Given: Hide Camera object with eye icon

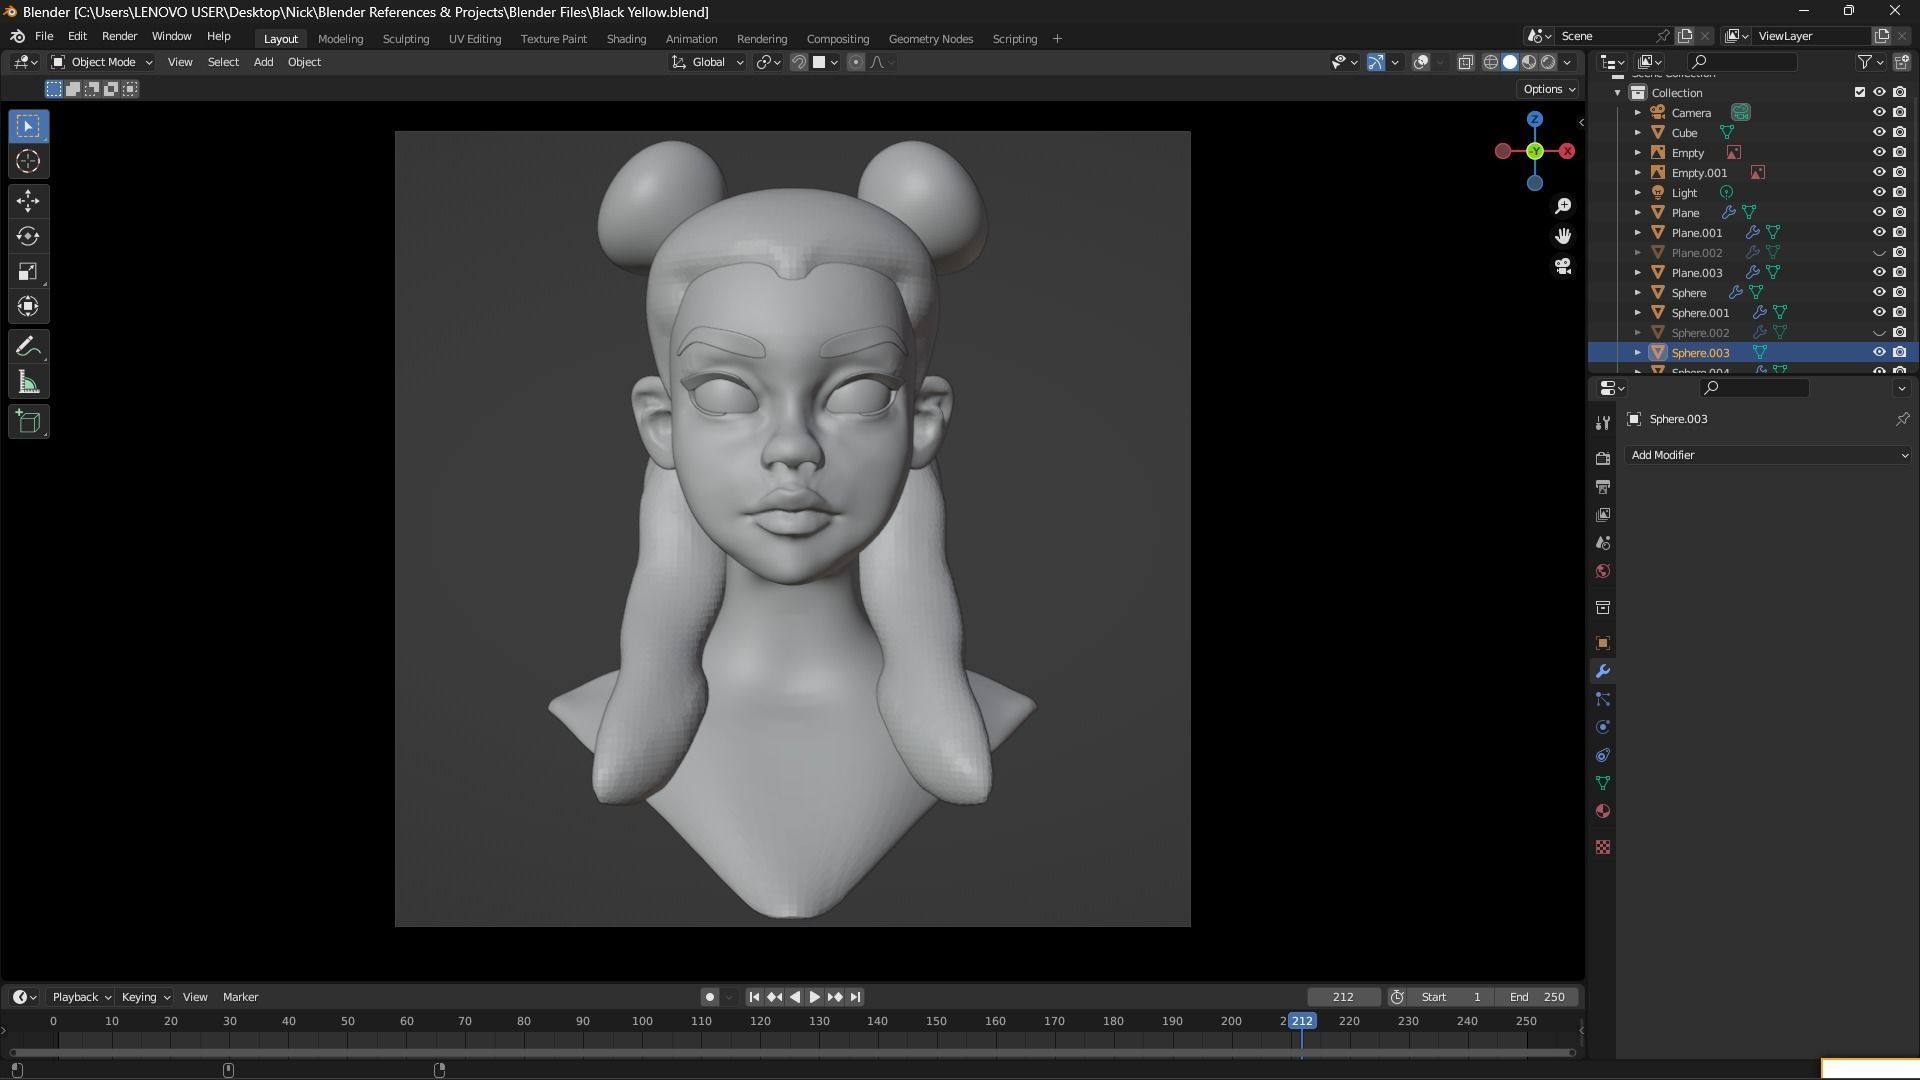Looking at the screenshot, I should tap(1879, 112).
